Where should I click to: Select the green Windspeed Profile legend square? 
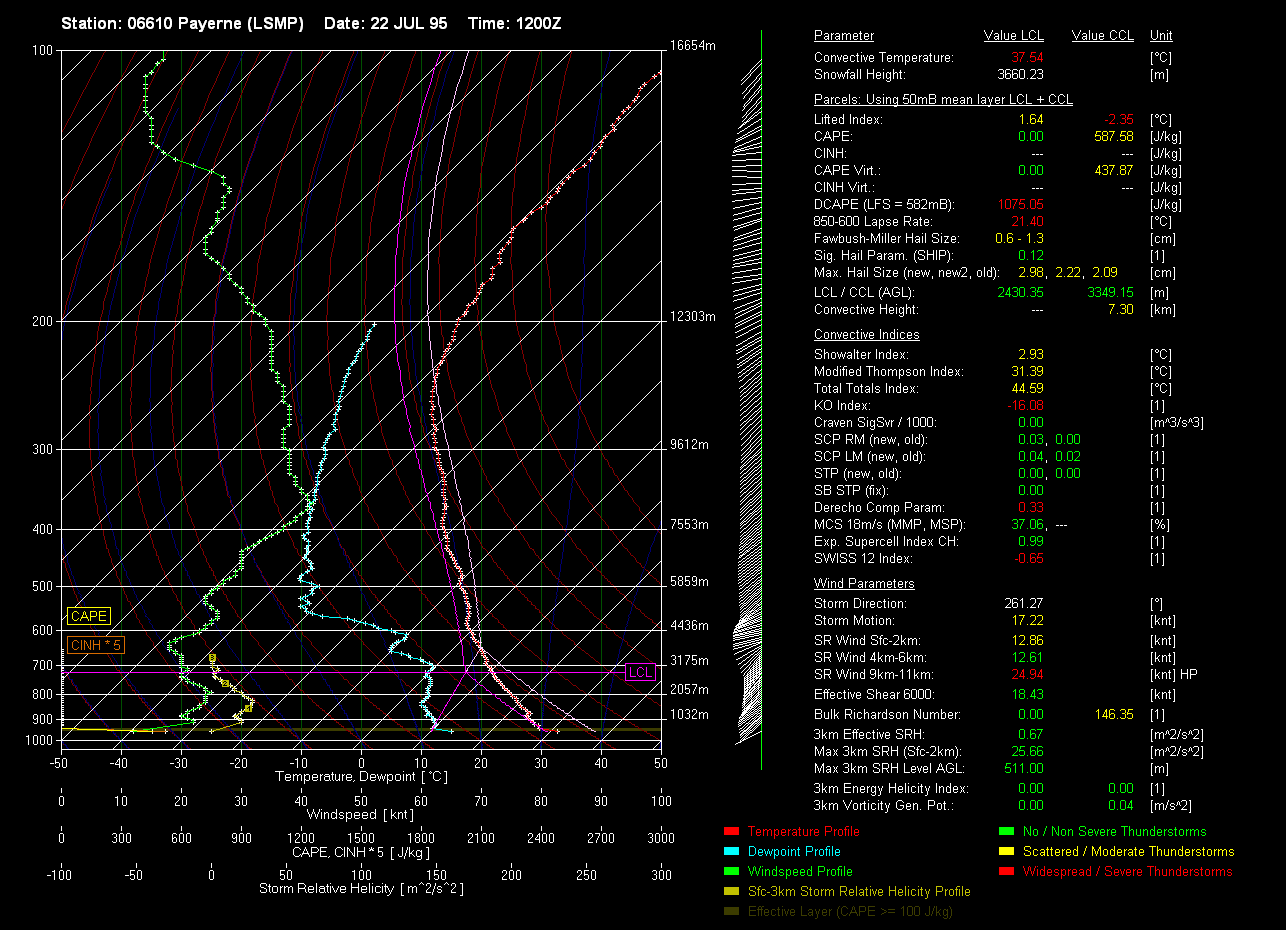tap(729, 871)
